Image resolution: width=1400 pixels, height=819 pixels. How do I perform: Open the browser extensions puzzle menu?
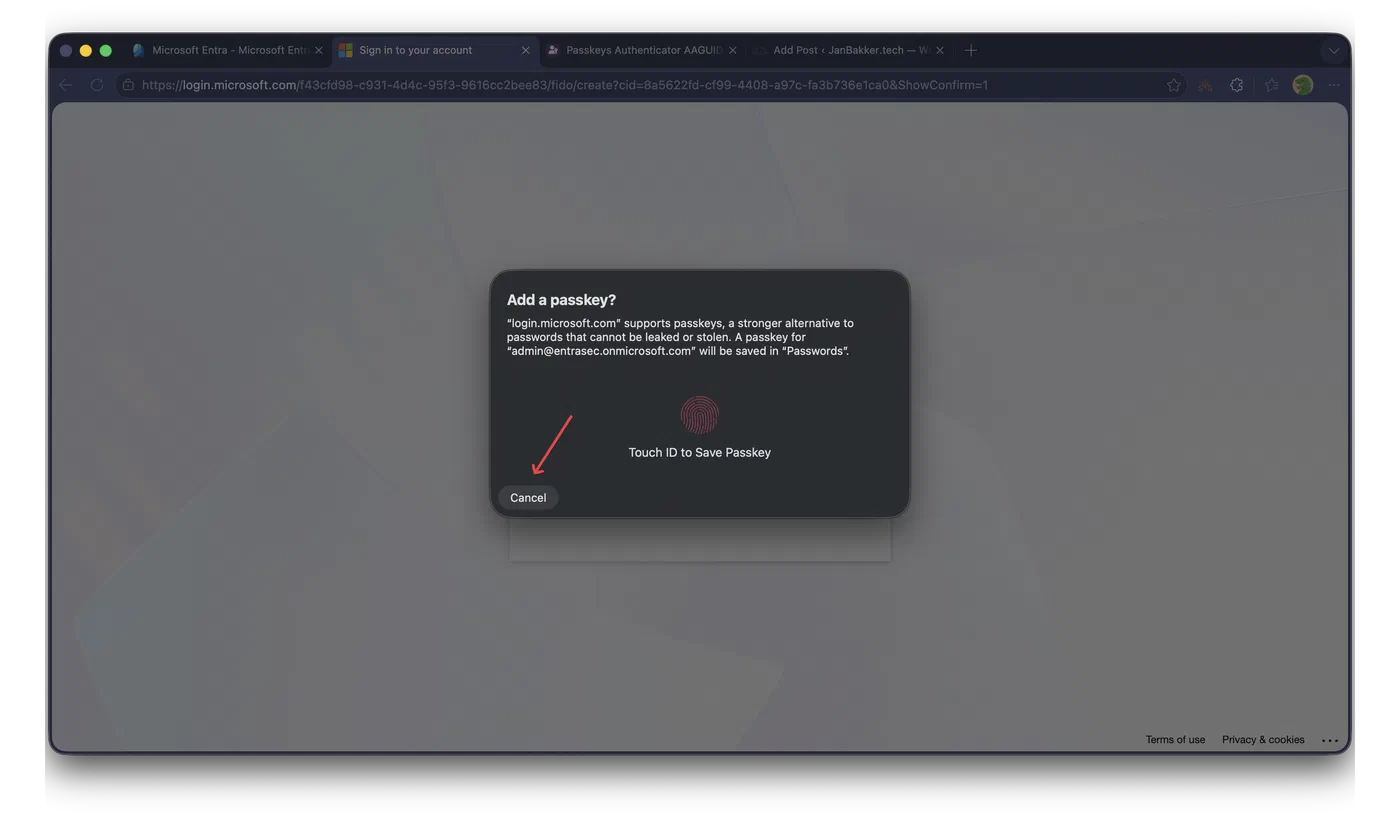[1237, 85]
